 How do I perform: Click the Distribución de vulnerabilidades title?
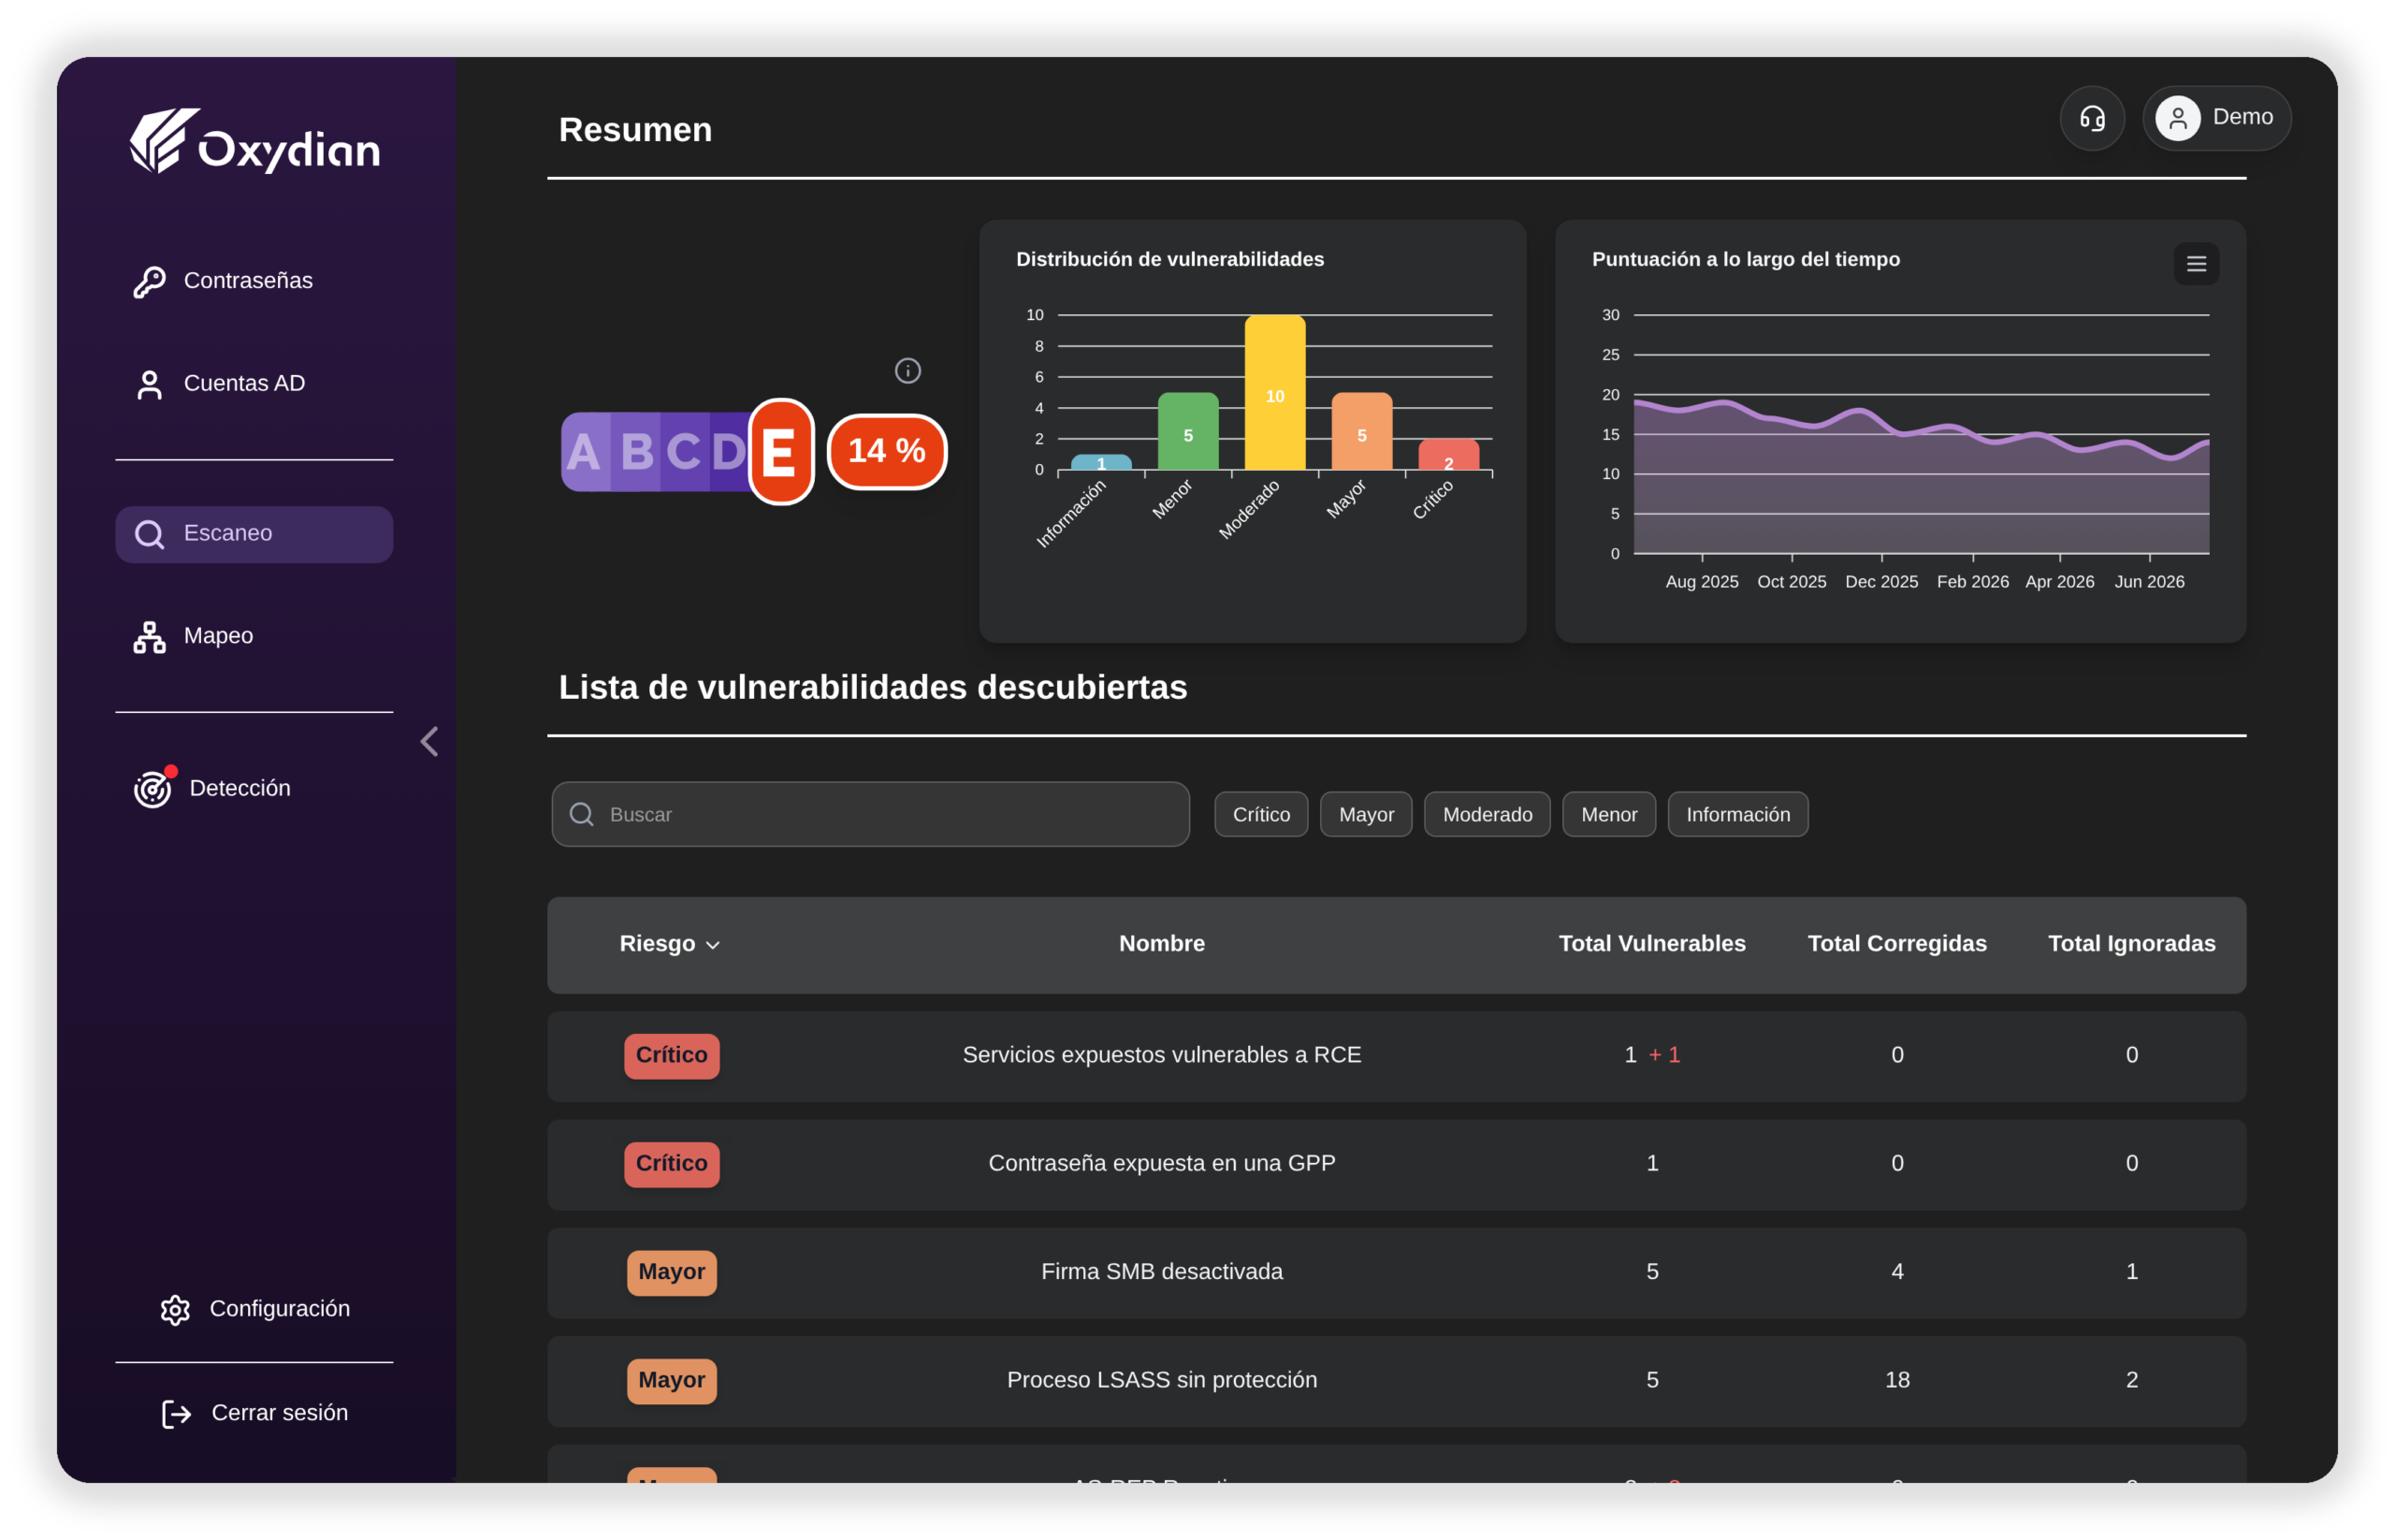(1170, 260)
